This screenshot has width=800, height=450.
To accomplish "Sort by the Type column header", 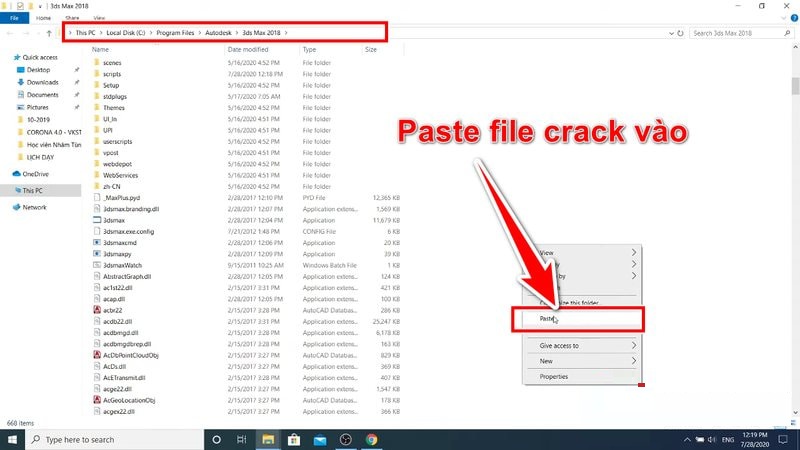I will click(x=309, y=49).
